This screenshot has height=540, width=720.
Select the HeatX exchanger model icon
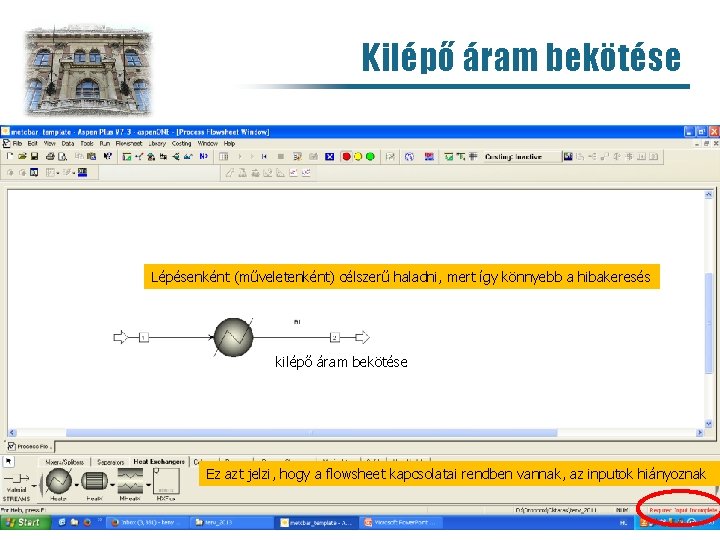point(95,481)
